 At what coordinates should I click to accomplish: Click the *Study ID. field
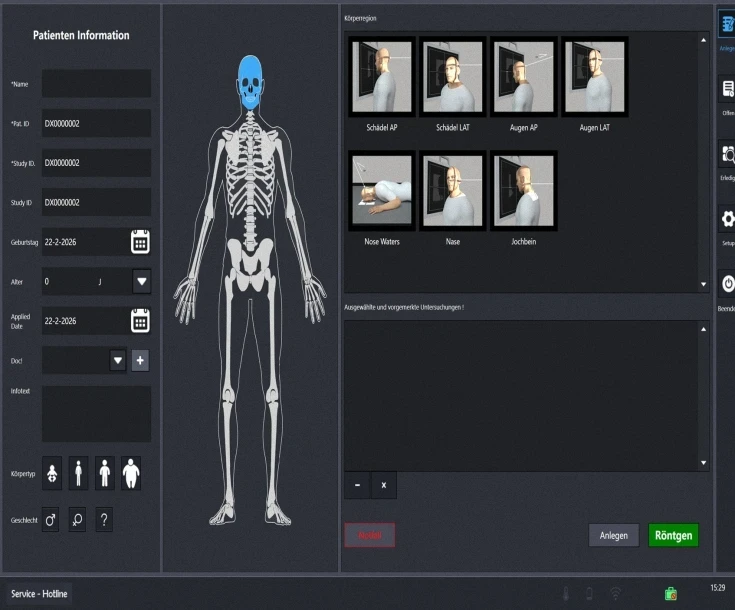click(97, 163)
